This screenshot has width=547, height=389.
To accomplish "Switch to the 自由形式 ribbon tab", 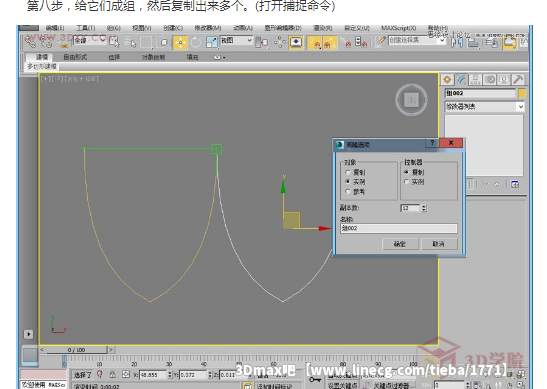I will [75, 57].
